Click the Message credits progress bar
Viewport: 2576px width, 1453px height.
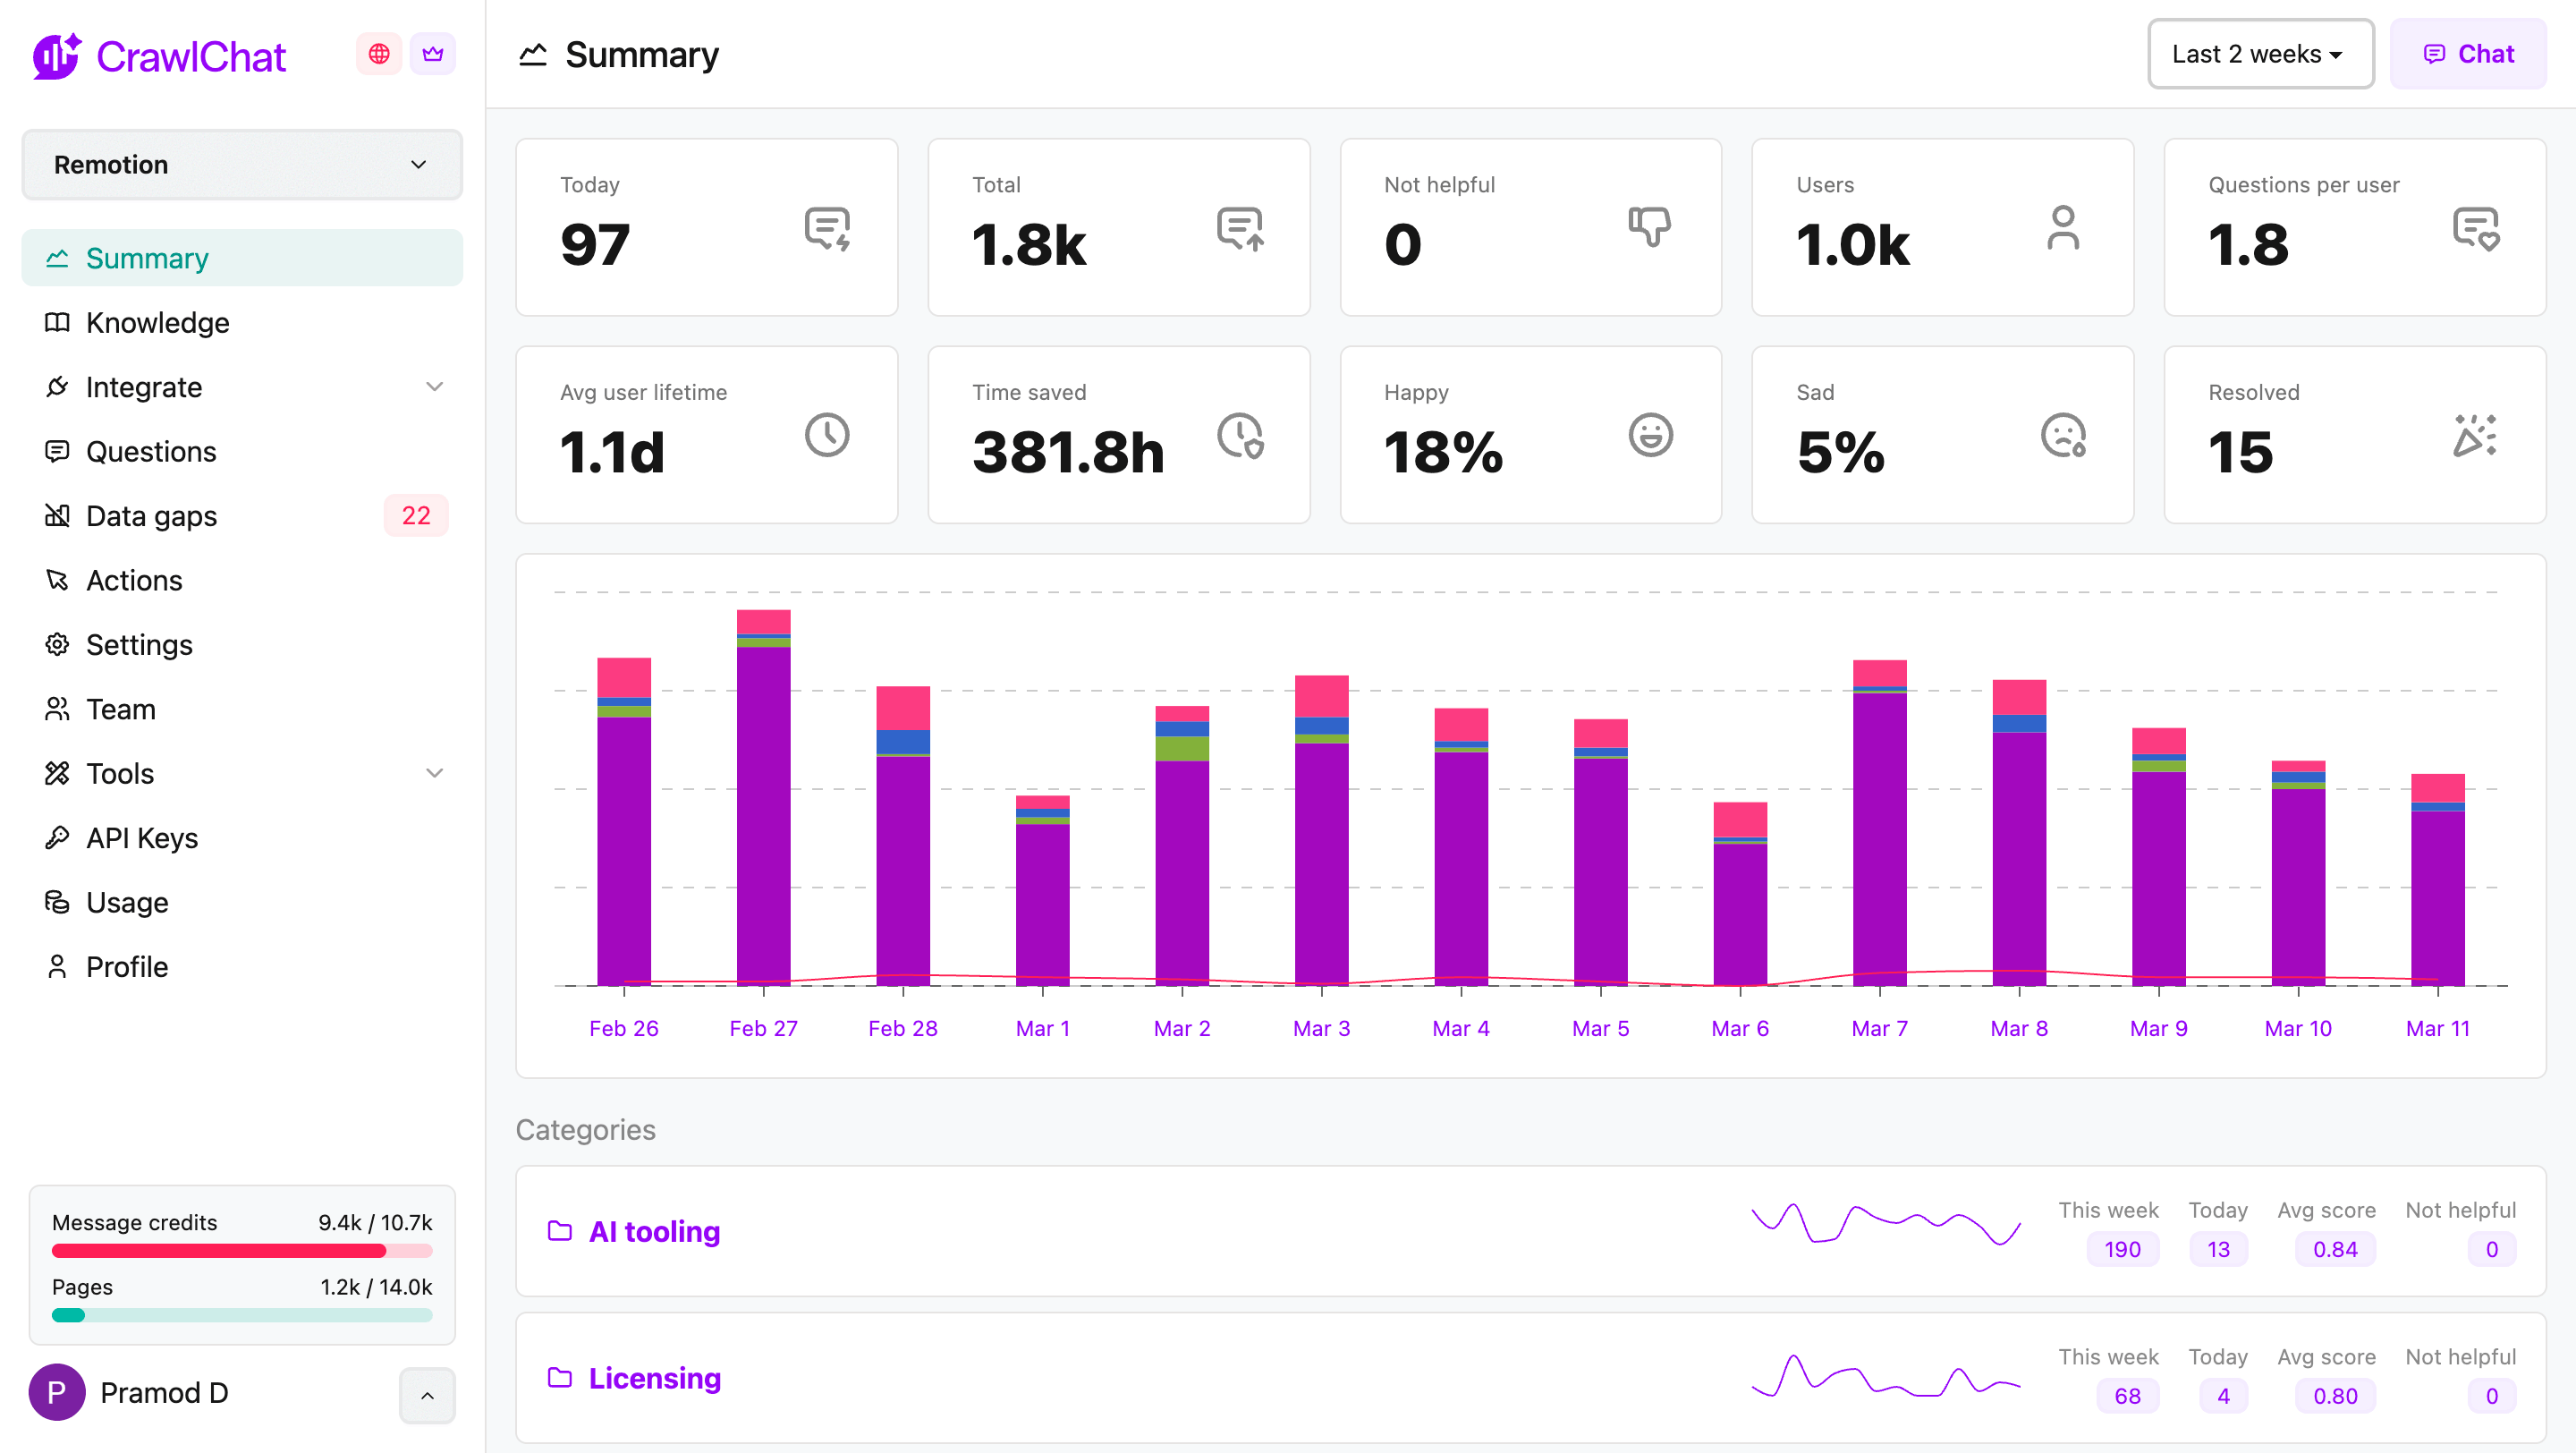241,1250
